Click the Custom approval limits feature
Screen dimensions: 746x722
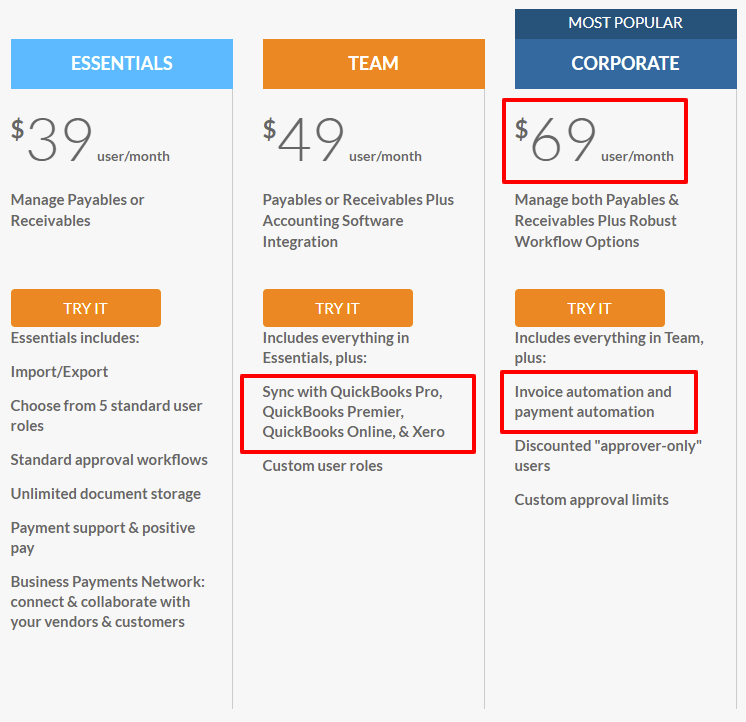[591, 500]
